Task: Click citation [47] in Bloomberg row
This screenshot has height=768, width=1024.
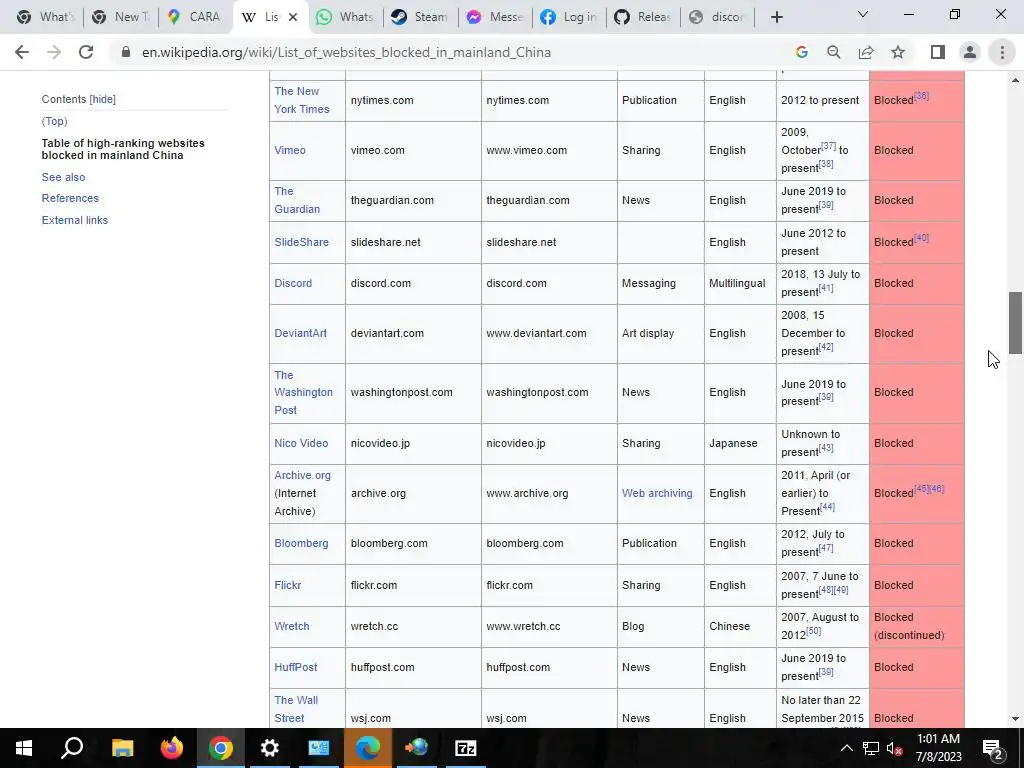Action: pyautogui.click(x=825, y=548)
